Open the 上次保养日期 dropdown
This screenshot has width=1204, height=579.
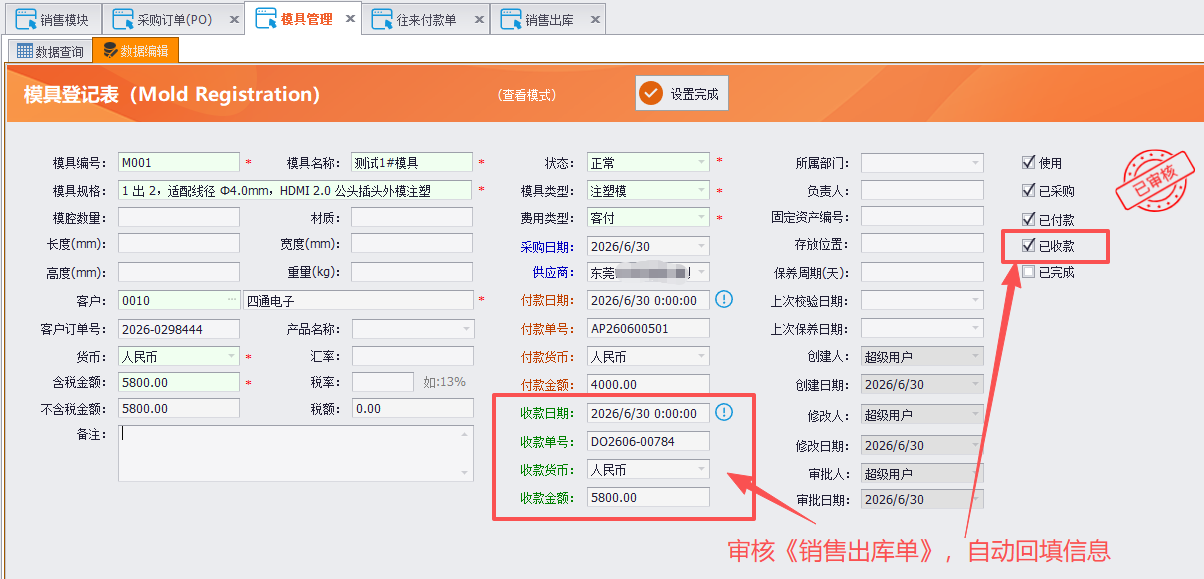pos(975,329)
